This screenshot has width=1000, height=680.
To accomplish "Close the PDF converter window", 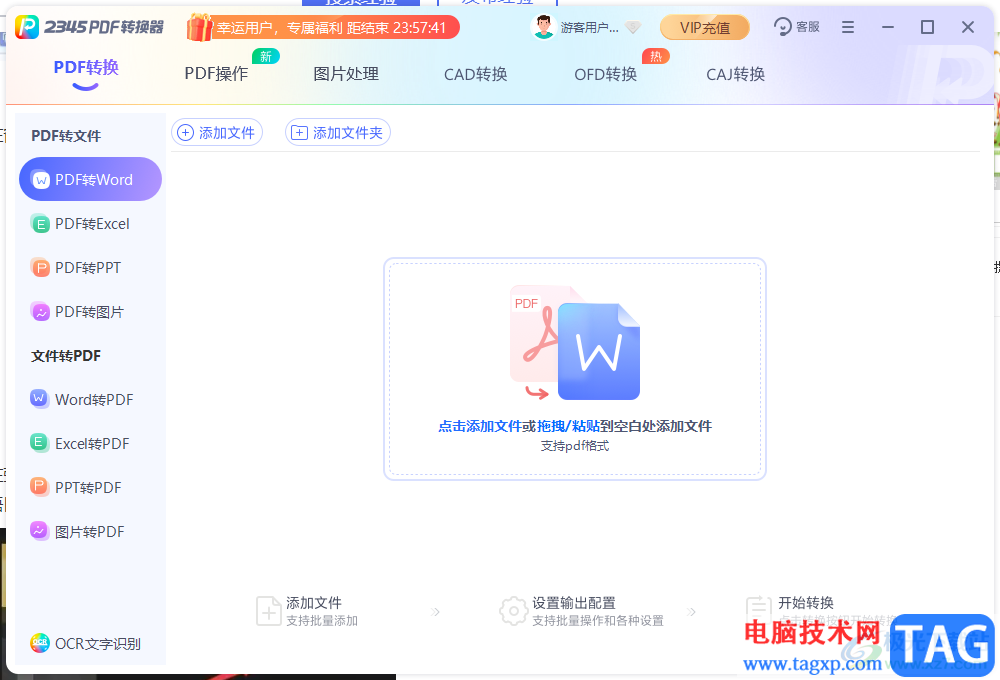I will point(967,27).
